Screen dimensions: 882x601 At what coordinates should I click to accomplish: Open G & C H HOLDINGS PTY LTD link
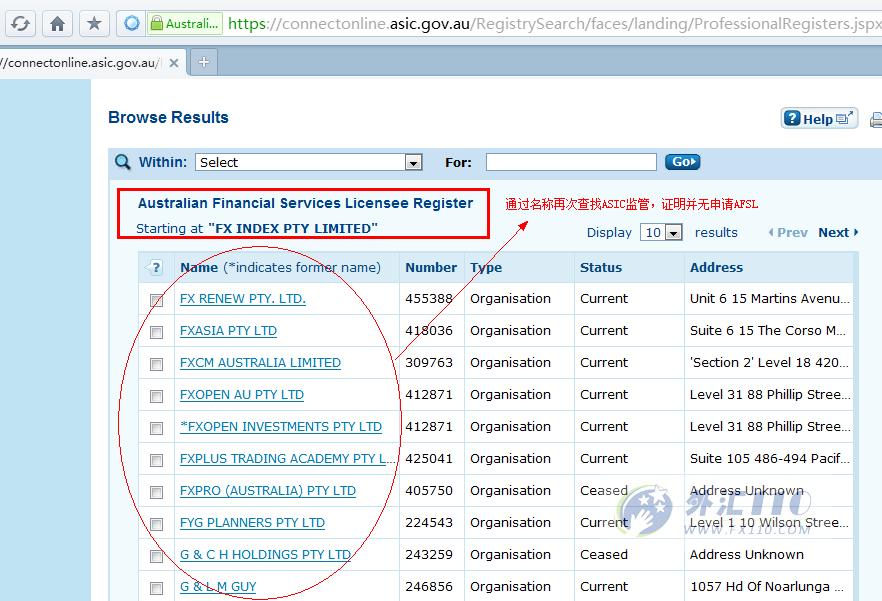266,555
